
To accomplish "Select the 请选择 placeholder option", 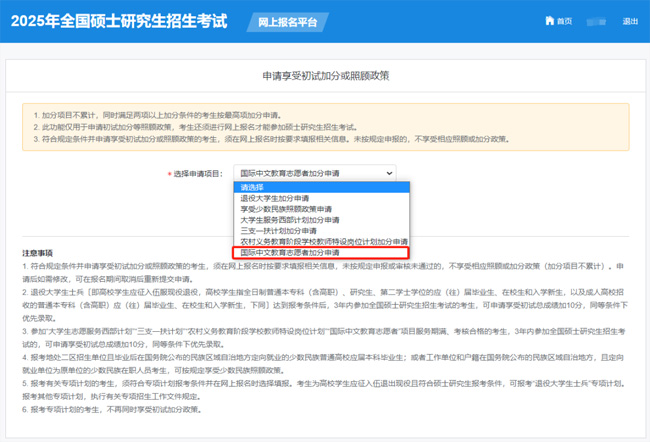I will click(250, 187).
